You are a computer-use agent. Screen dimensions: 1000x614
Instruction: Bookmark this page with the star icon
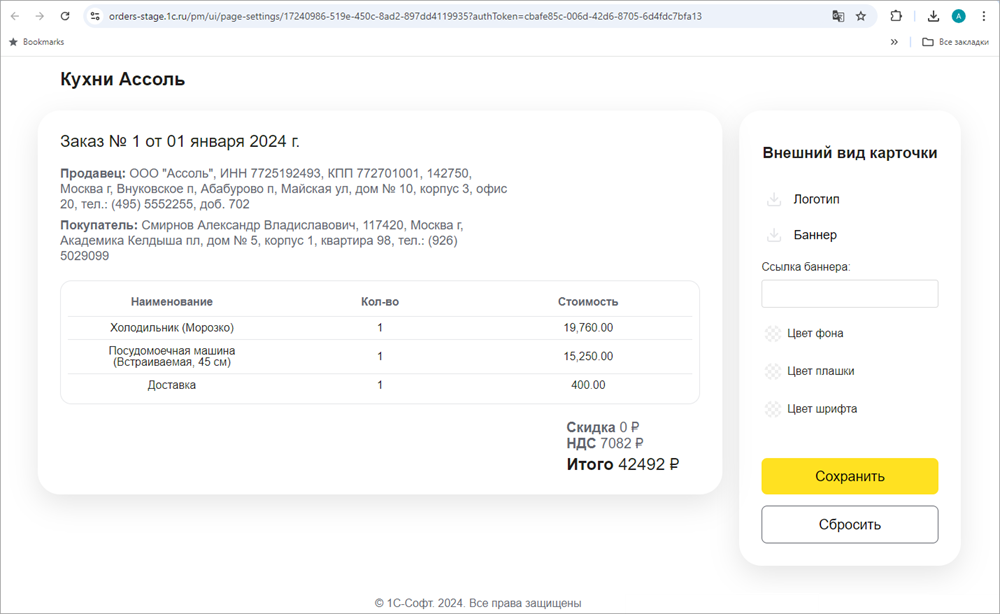[x=860, y=16]
